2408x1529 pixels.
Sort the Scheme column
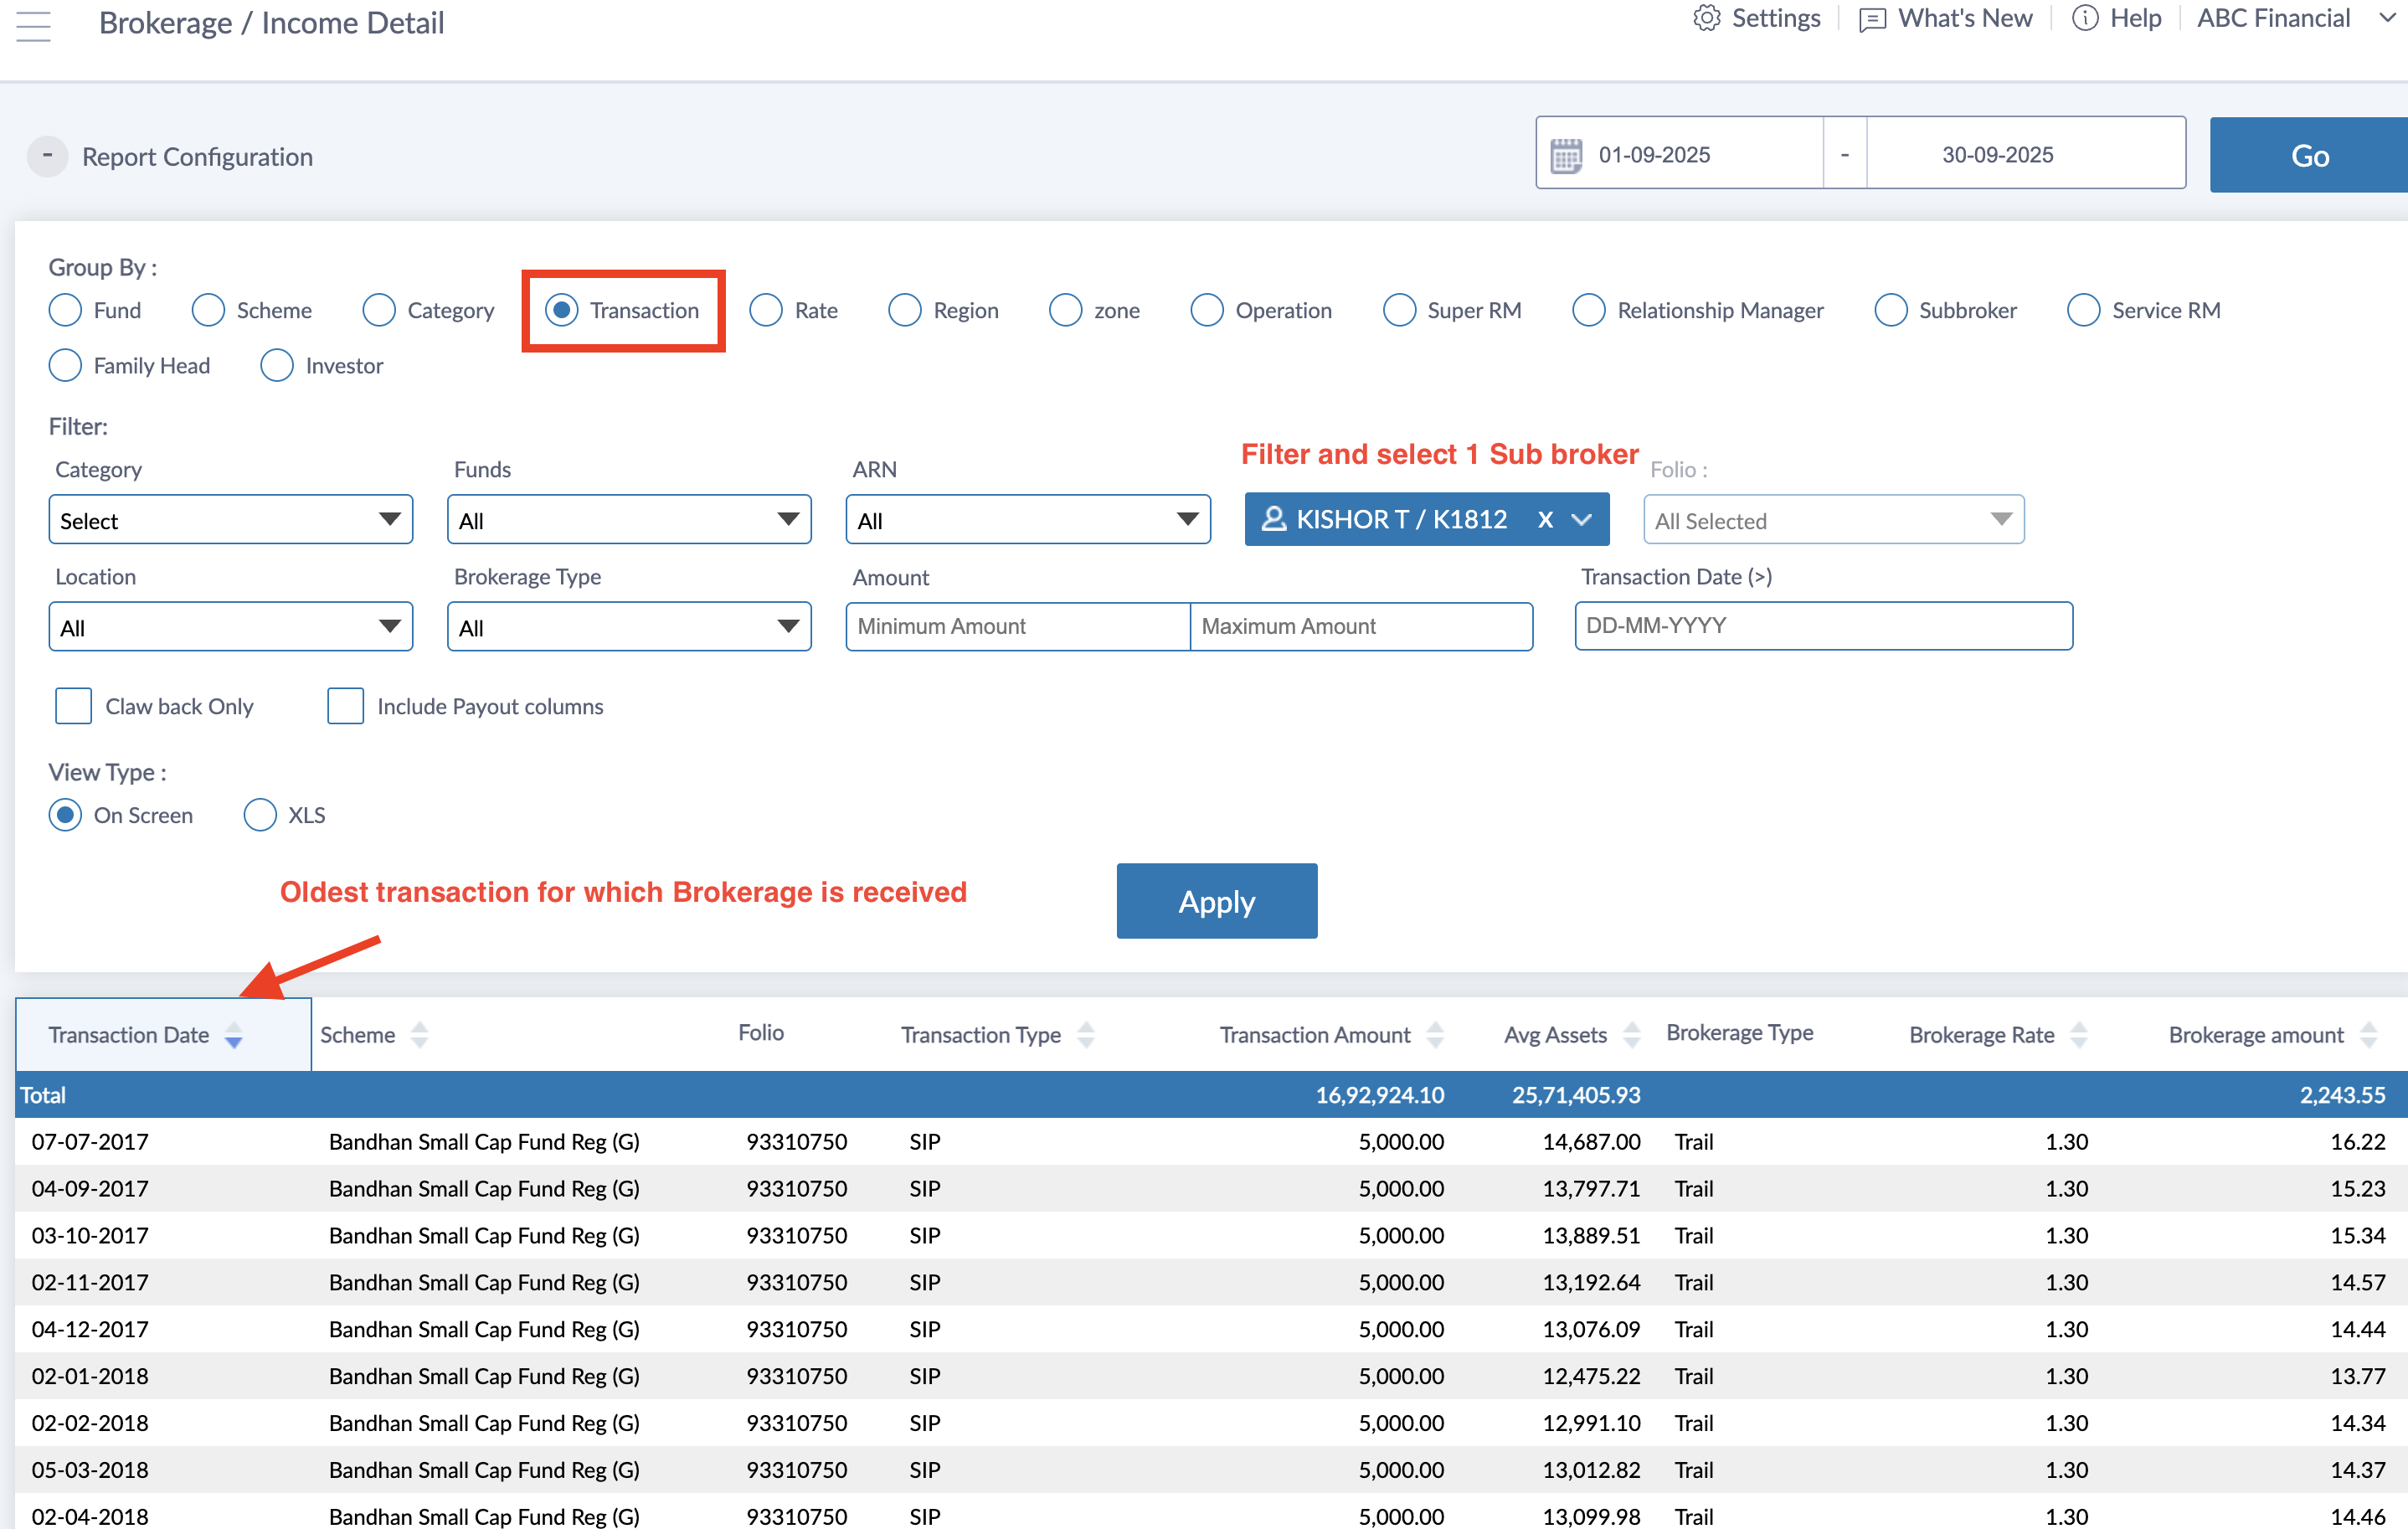click(419, 1035)
